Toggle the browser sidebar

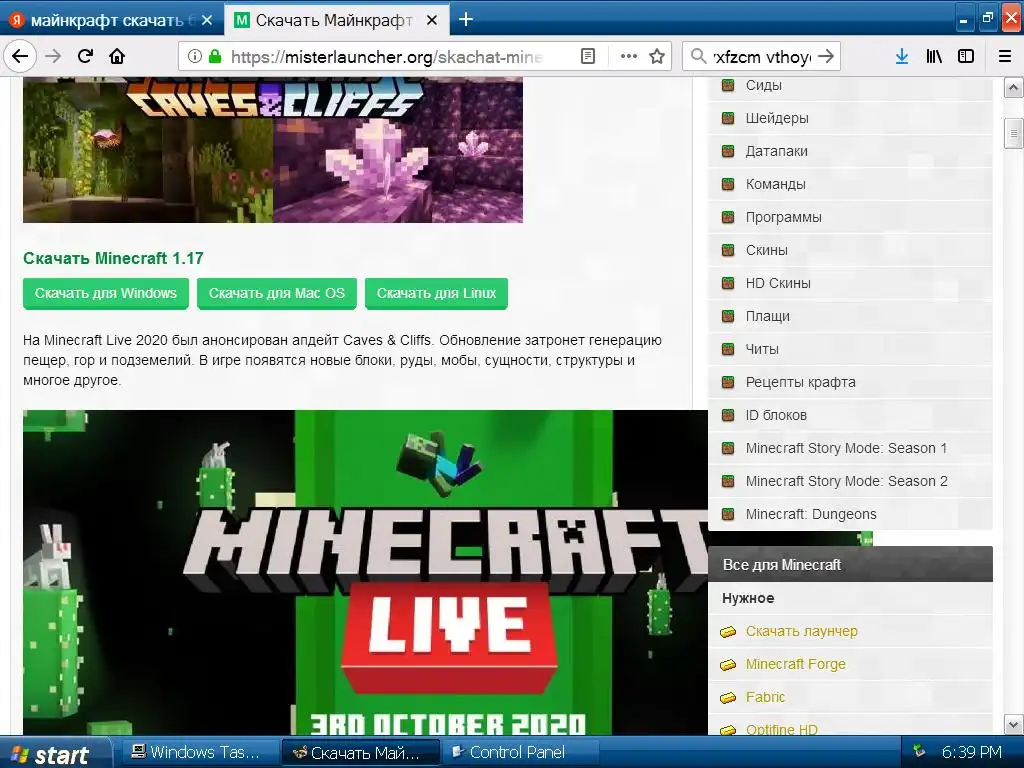pyautogui.click(x=966, y=57)
